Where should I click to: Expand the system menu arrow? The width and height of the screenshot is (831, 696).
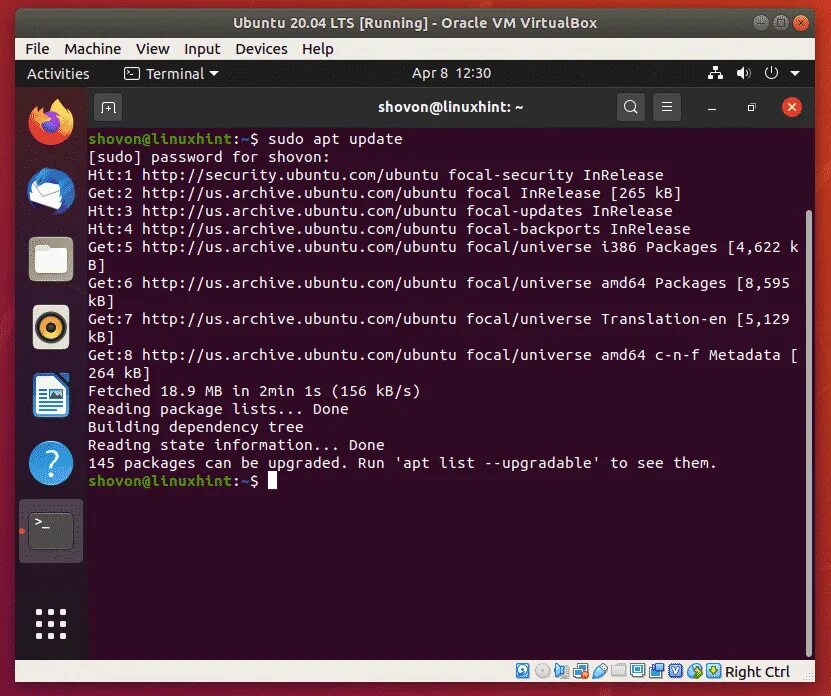point(795,74)
